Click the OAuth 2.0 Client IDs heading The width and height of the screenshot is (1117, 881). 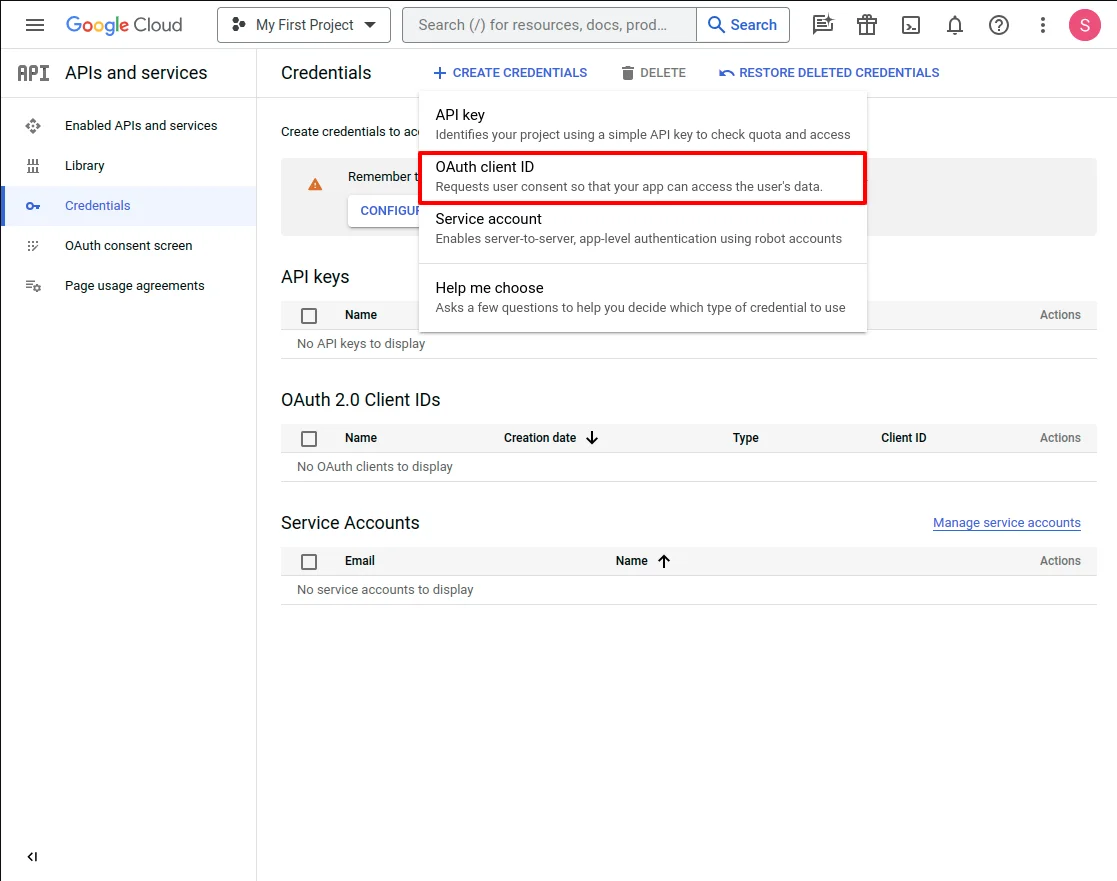click(360, 400)
